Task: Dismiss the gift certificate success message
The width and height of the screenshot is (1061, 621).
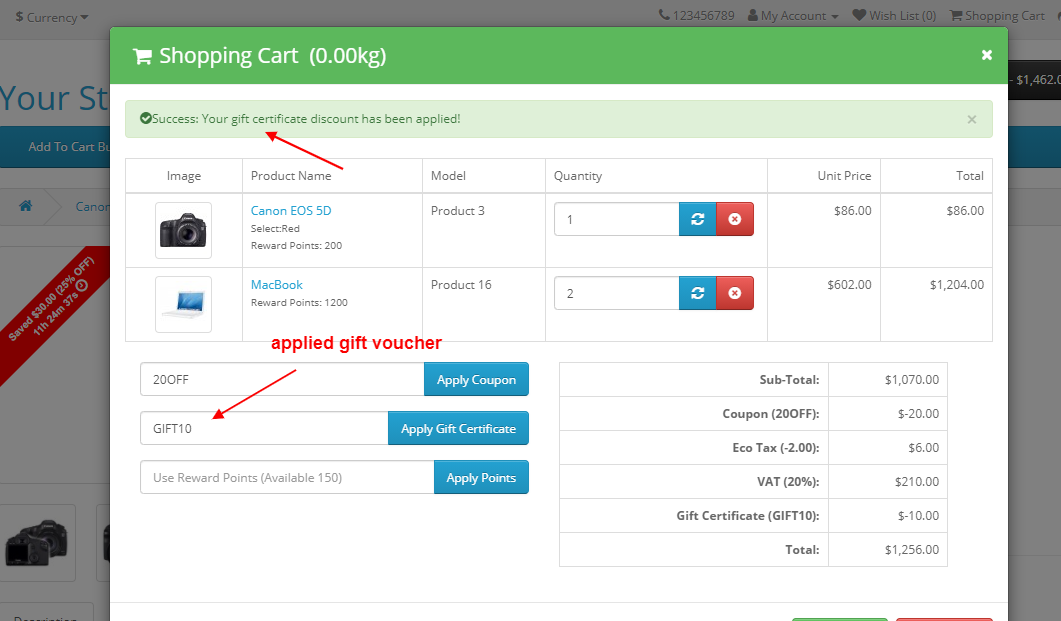Action: click(971, 119)
